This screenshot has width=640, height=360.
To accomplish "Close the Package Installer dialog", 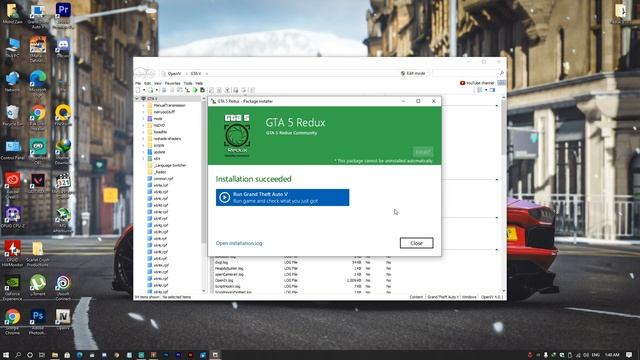I will (x=416, y=243).
